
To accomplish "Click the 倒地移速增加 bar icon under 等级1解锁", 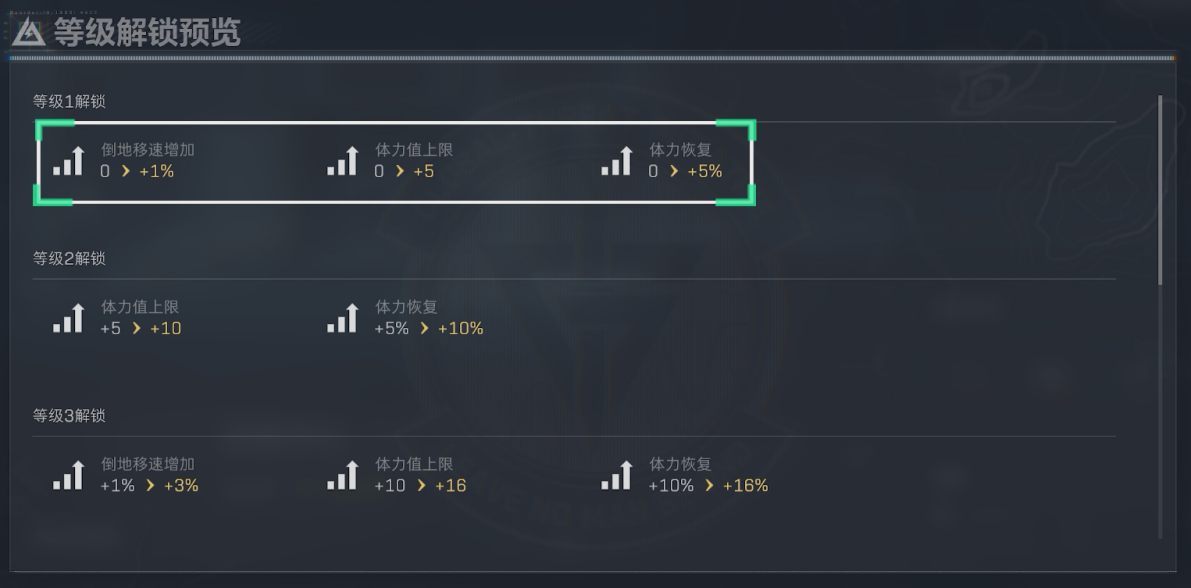I will point(68,161).
